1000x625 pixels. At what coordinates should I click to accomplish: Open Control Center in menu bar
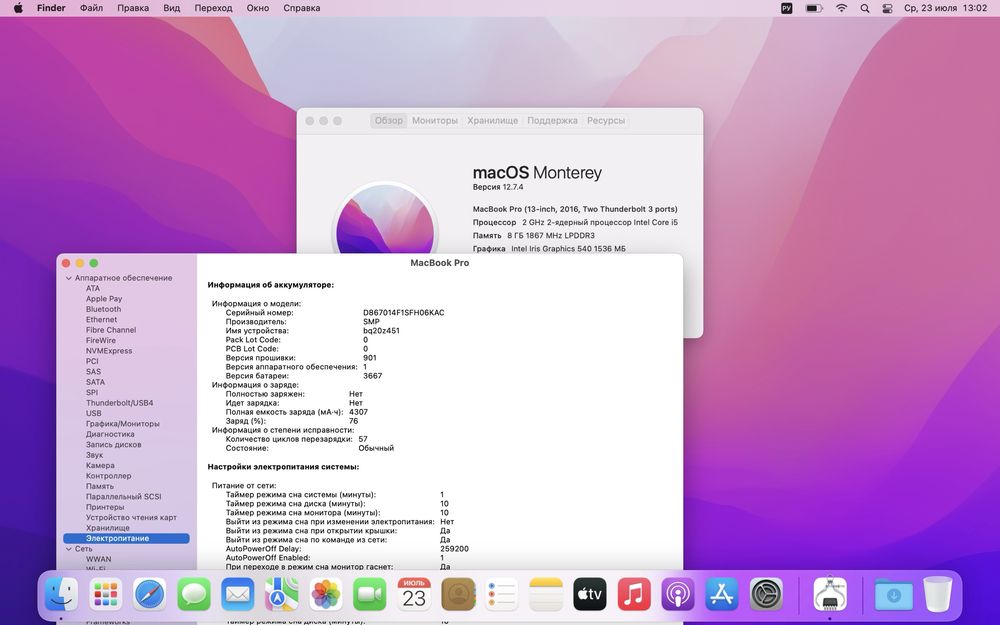click(x=887, y=8)
